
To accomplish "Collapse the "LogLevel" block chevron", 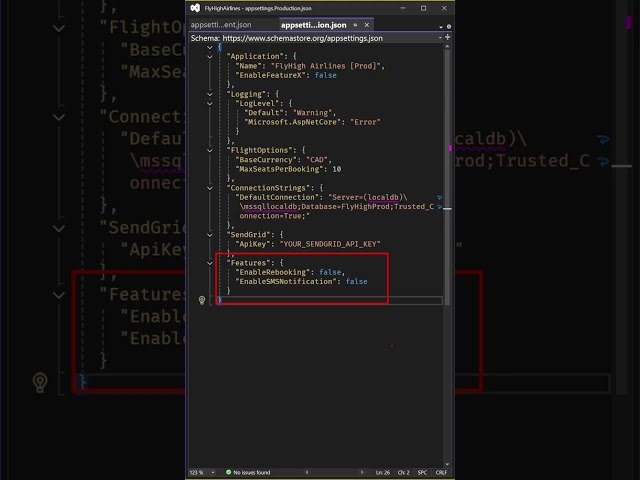I will (209, 104).
